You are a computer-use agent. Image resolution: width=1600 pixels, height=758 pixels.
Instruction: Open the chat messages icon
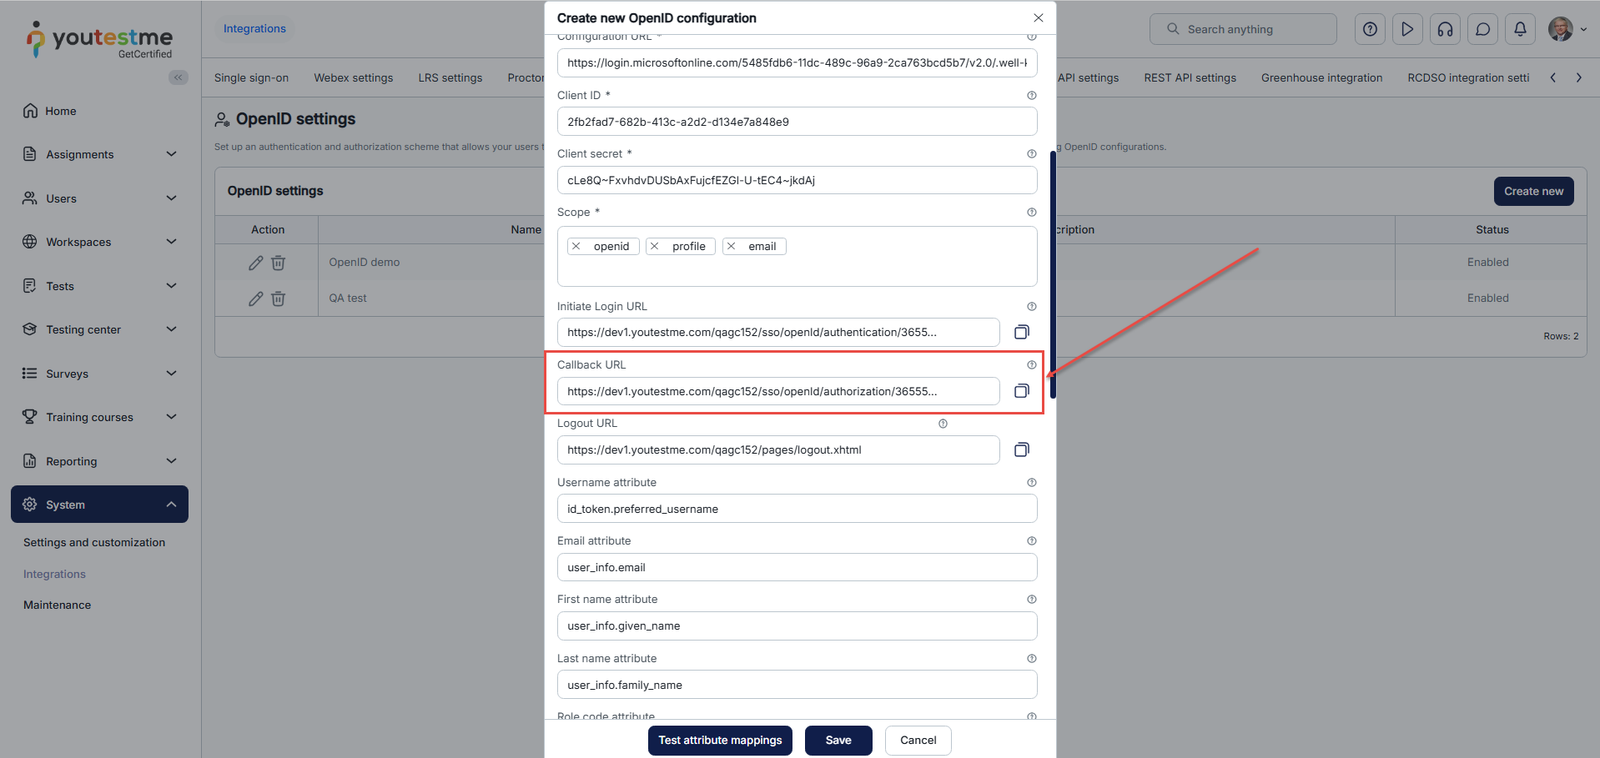[x=1483, y=29]
